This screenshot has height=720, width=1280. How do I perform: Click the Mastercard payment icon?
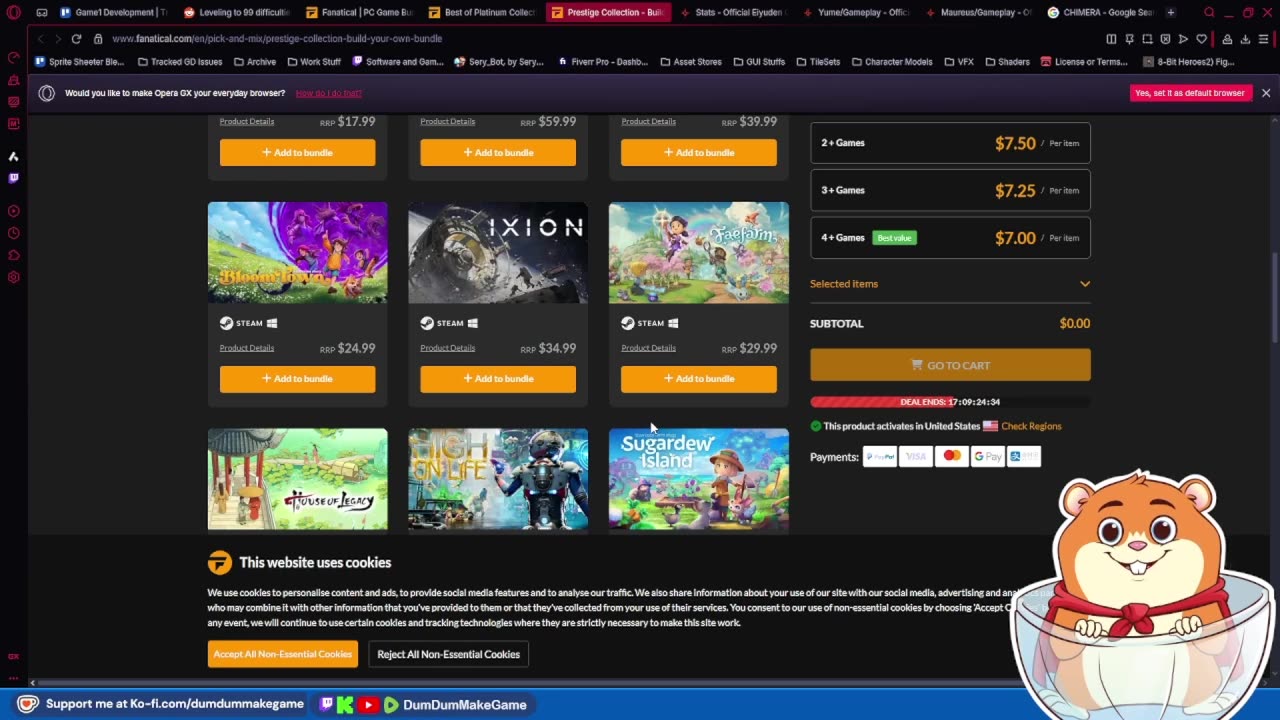pos(952,456)
